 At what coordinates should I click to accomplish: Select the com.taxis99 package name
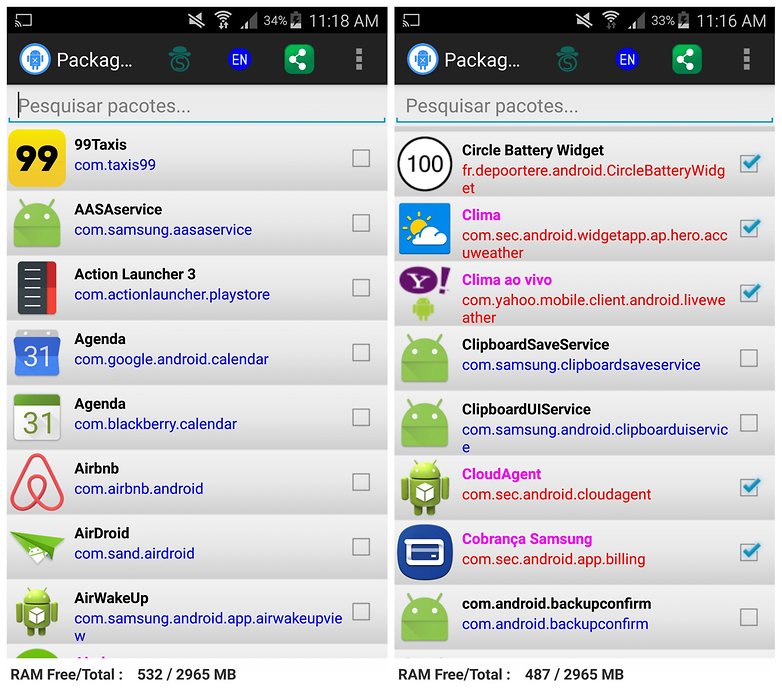point(115,165)
